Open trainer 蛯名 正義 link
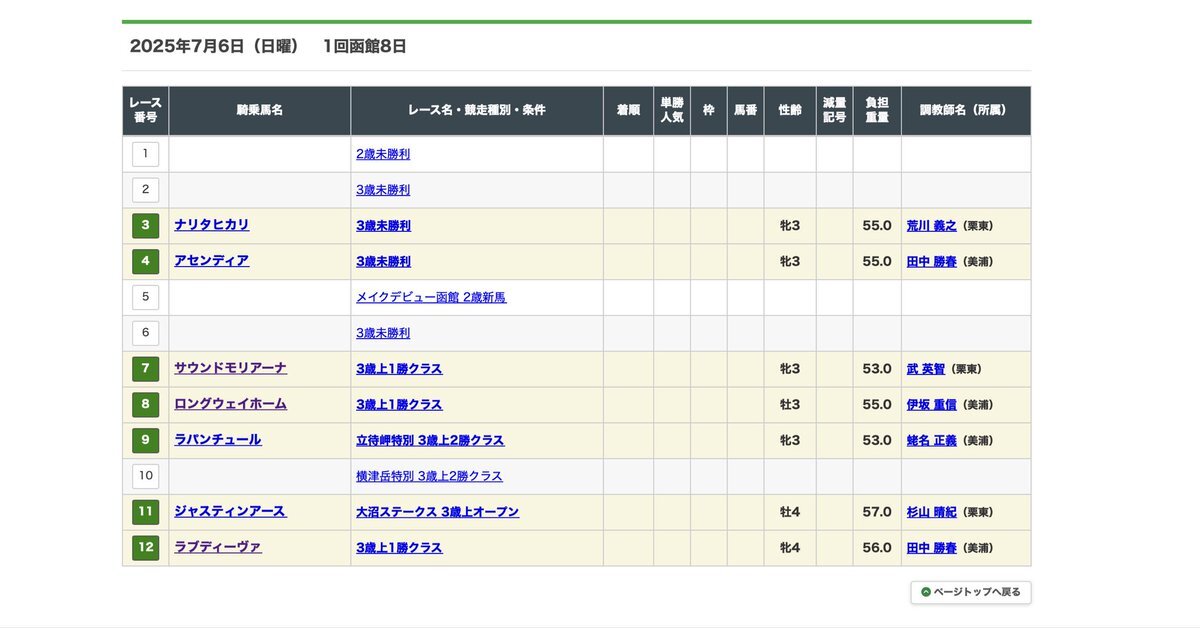 click(932, 440)
